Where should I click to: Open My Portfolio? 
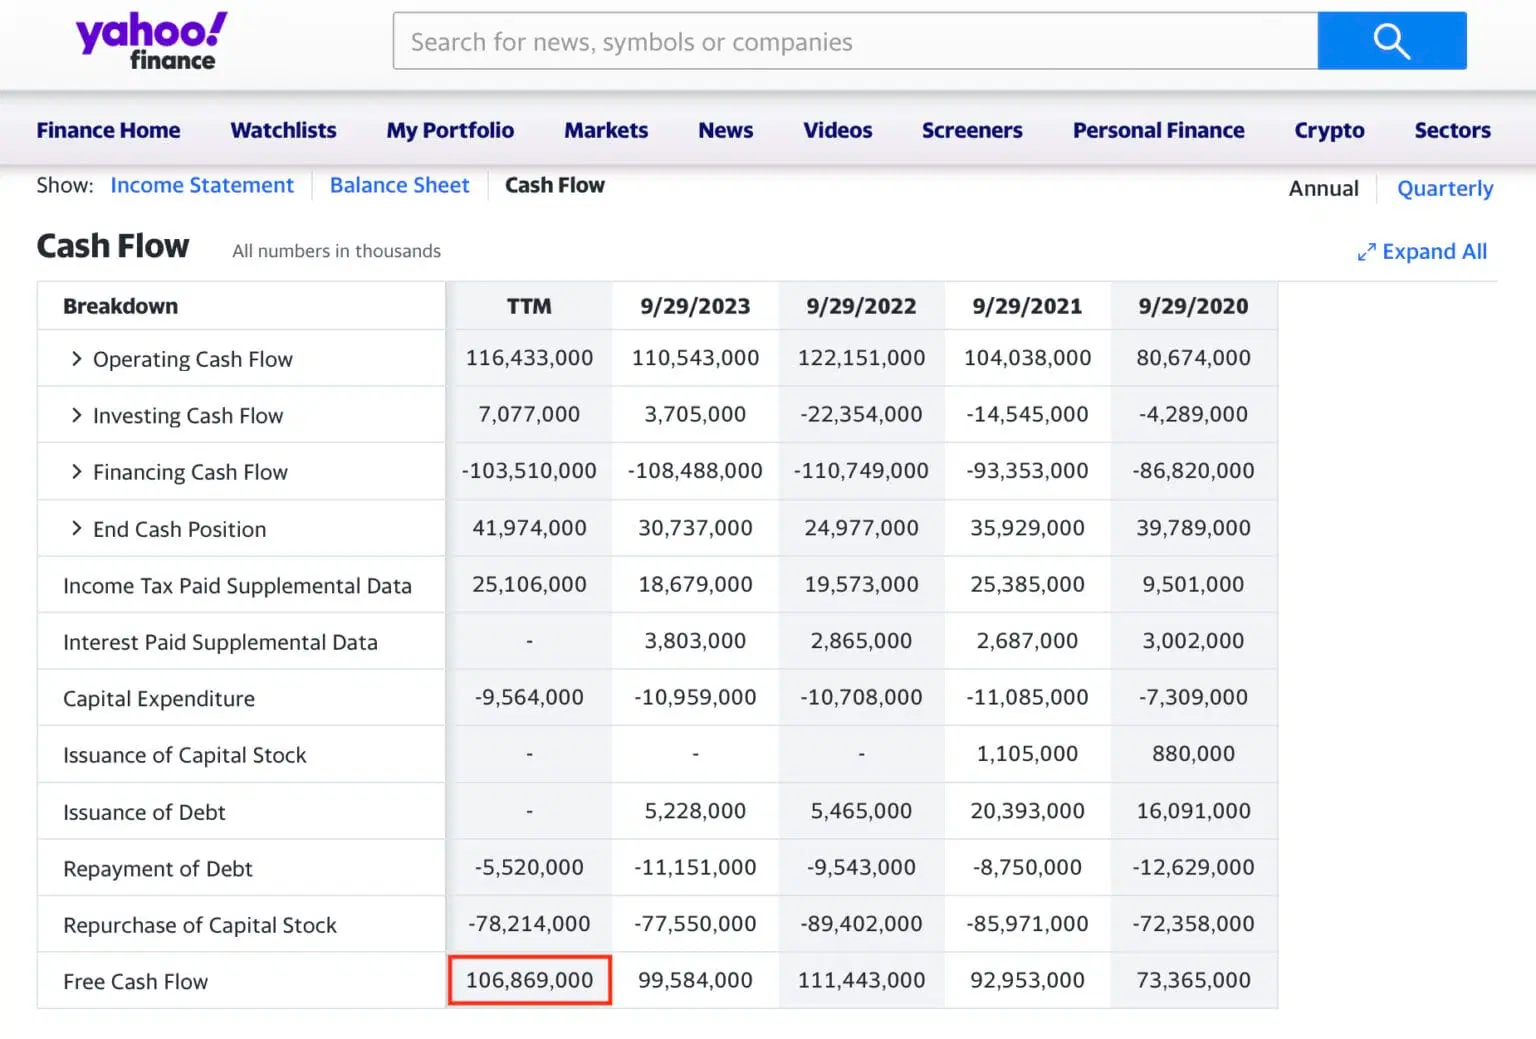point(450,130)
